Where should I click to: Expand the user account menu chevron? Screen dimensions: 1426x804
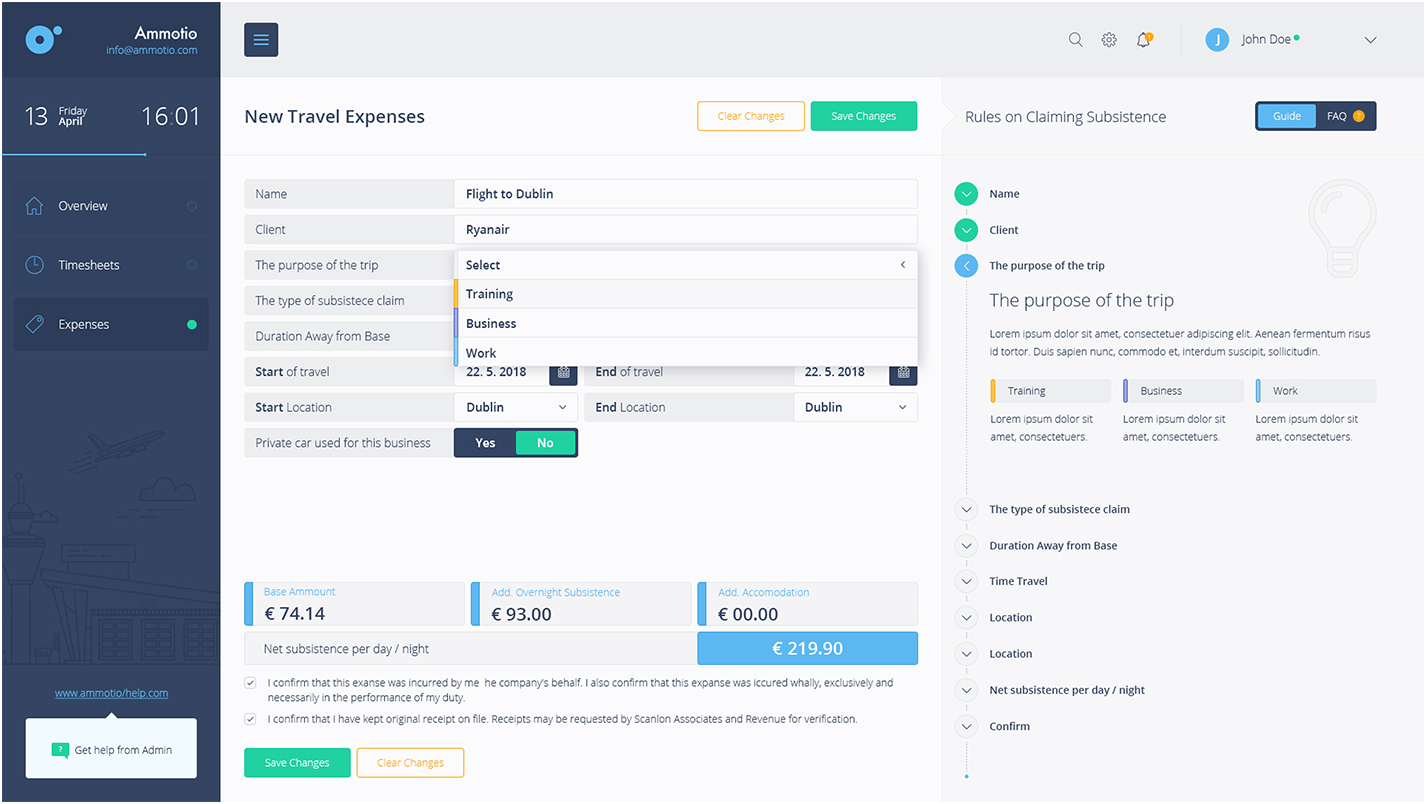(1370, 40)
